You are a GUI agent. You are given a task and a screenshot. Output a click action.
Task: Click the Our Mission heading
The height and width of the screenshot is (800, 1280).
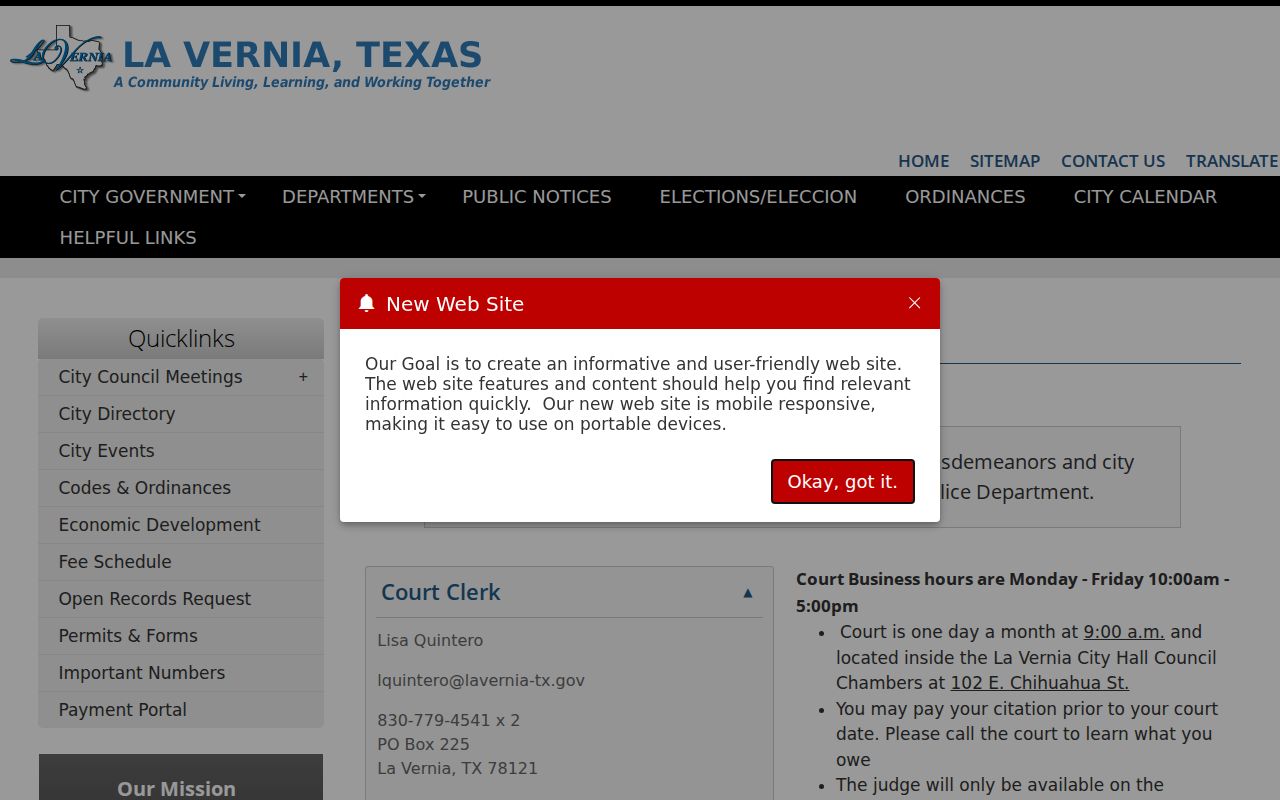click(x=176, y=789)
